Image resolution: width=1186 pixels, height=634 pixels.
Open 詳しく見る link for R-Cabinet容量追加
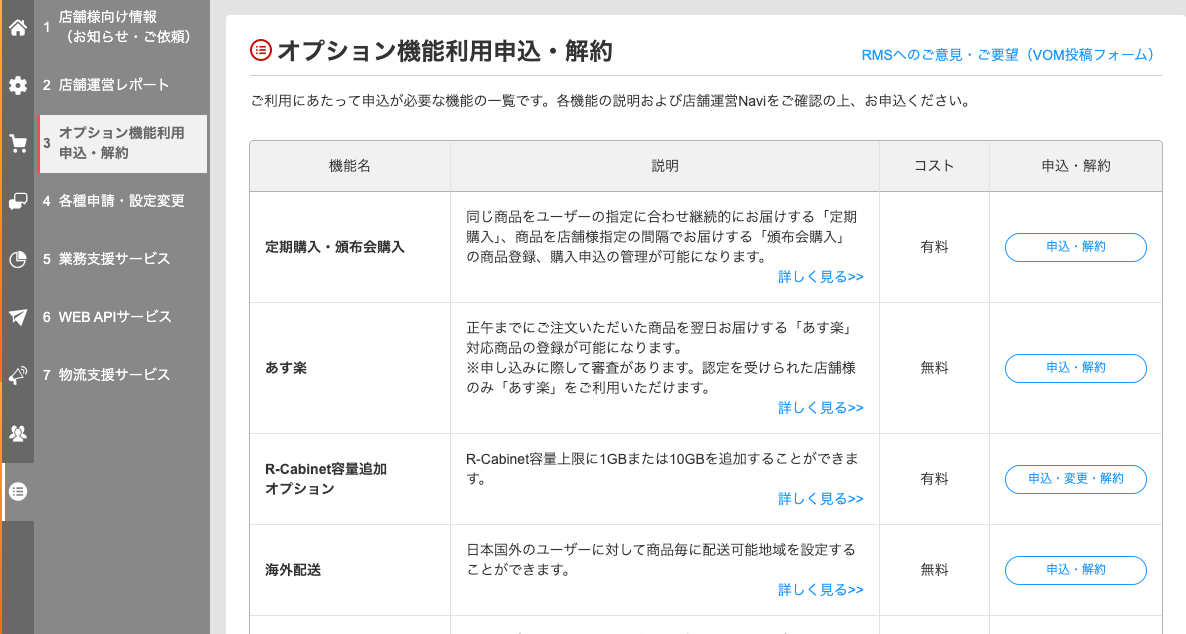coord(821,499)
